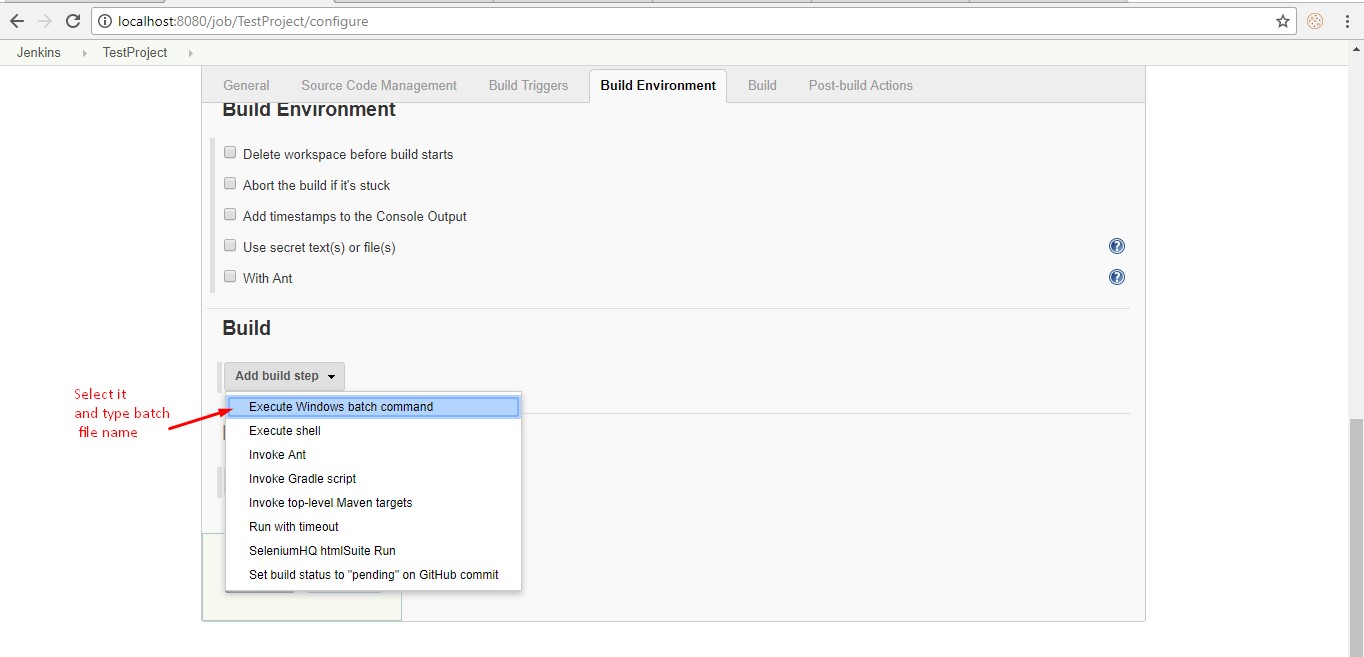This screenshot has height=657, width=1364.
Task: Bookmark this page with the star icon
Action: (1282, 20)
